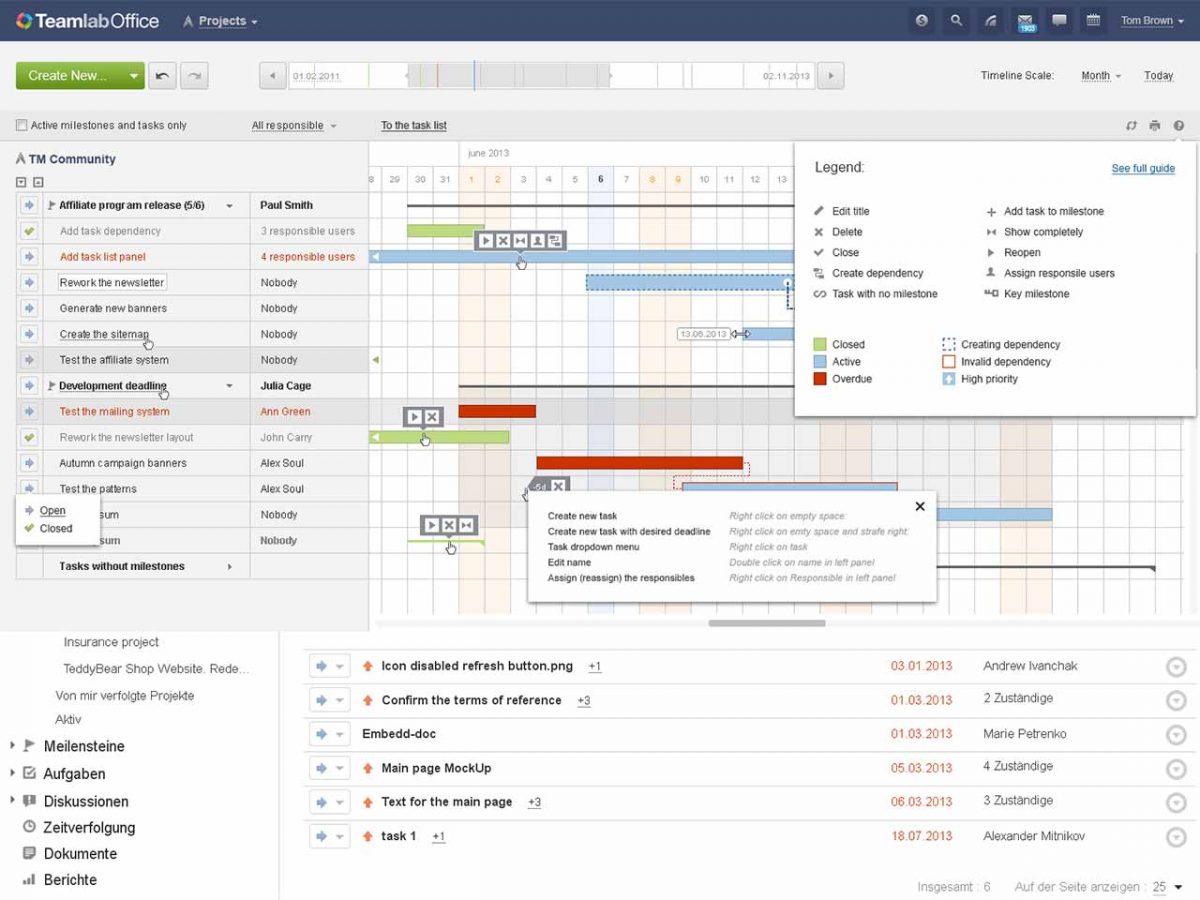Expand the Tasks without milestones row

230,566
